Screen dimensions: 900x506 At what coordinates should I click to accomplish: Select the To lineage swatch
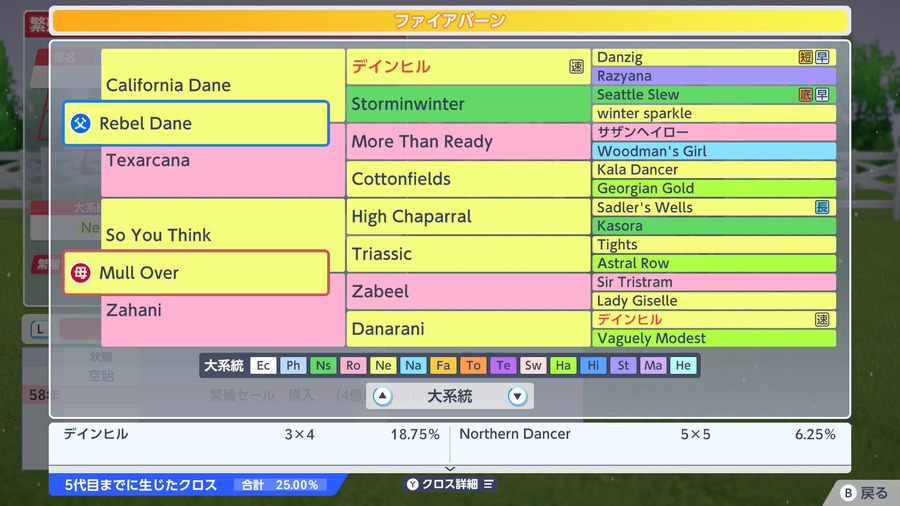coord(473,365)
